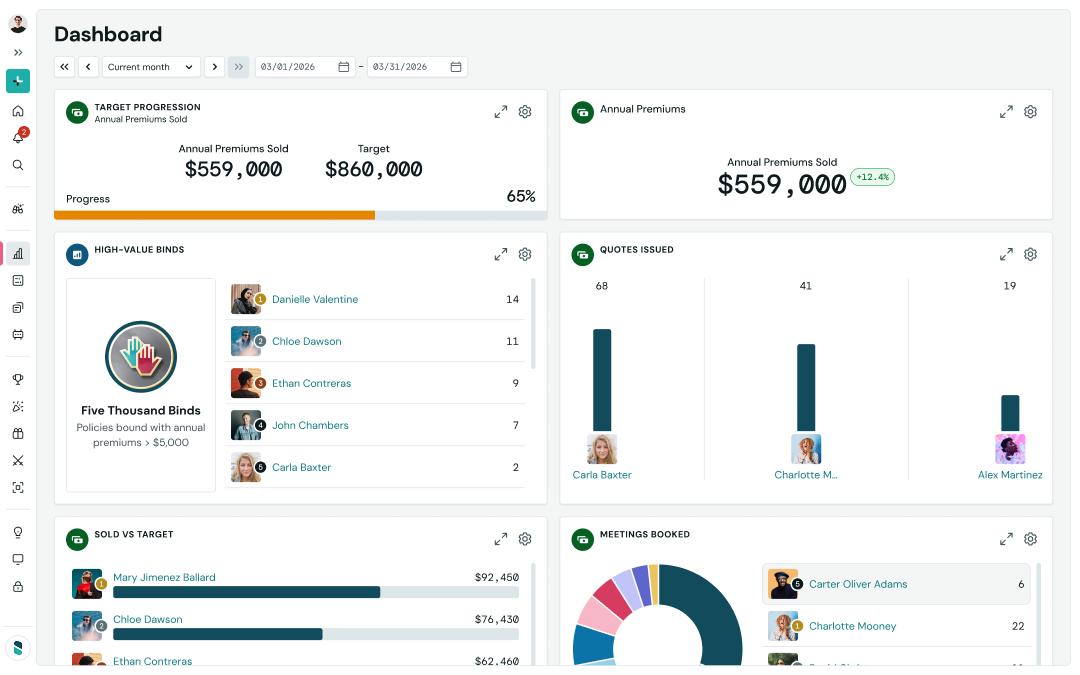Open the Home icon in sidebar

18,111
